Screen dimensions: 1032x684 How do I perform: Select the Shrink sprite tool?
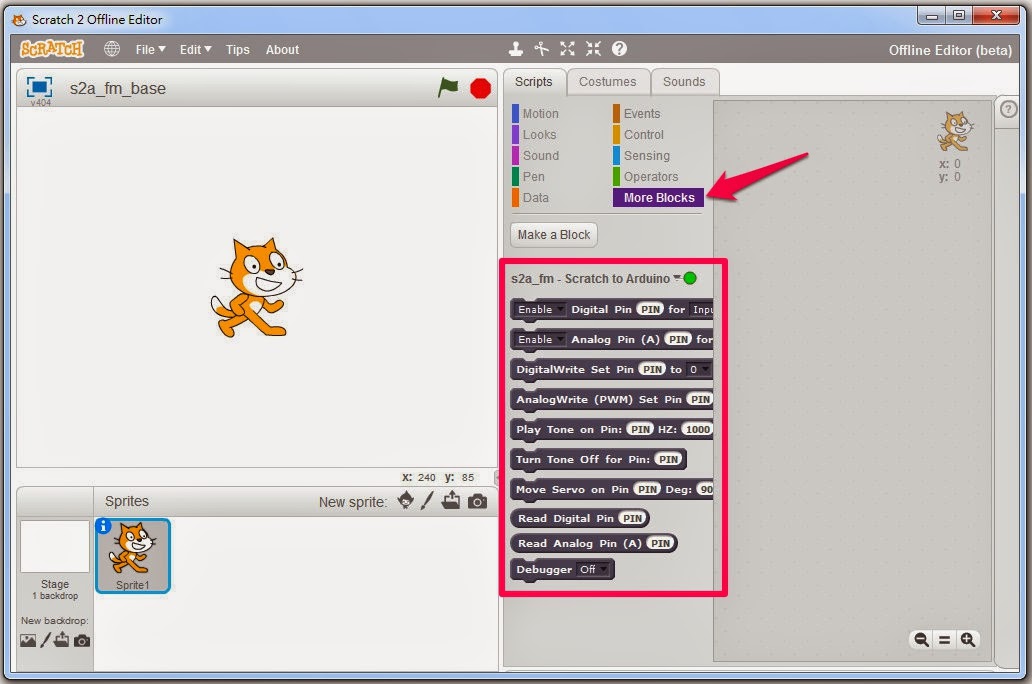pyautogui.click(x=593, y=49)
